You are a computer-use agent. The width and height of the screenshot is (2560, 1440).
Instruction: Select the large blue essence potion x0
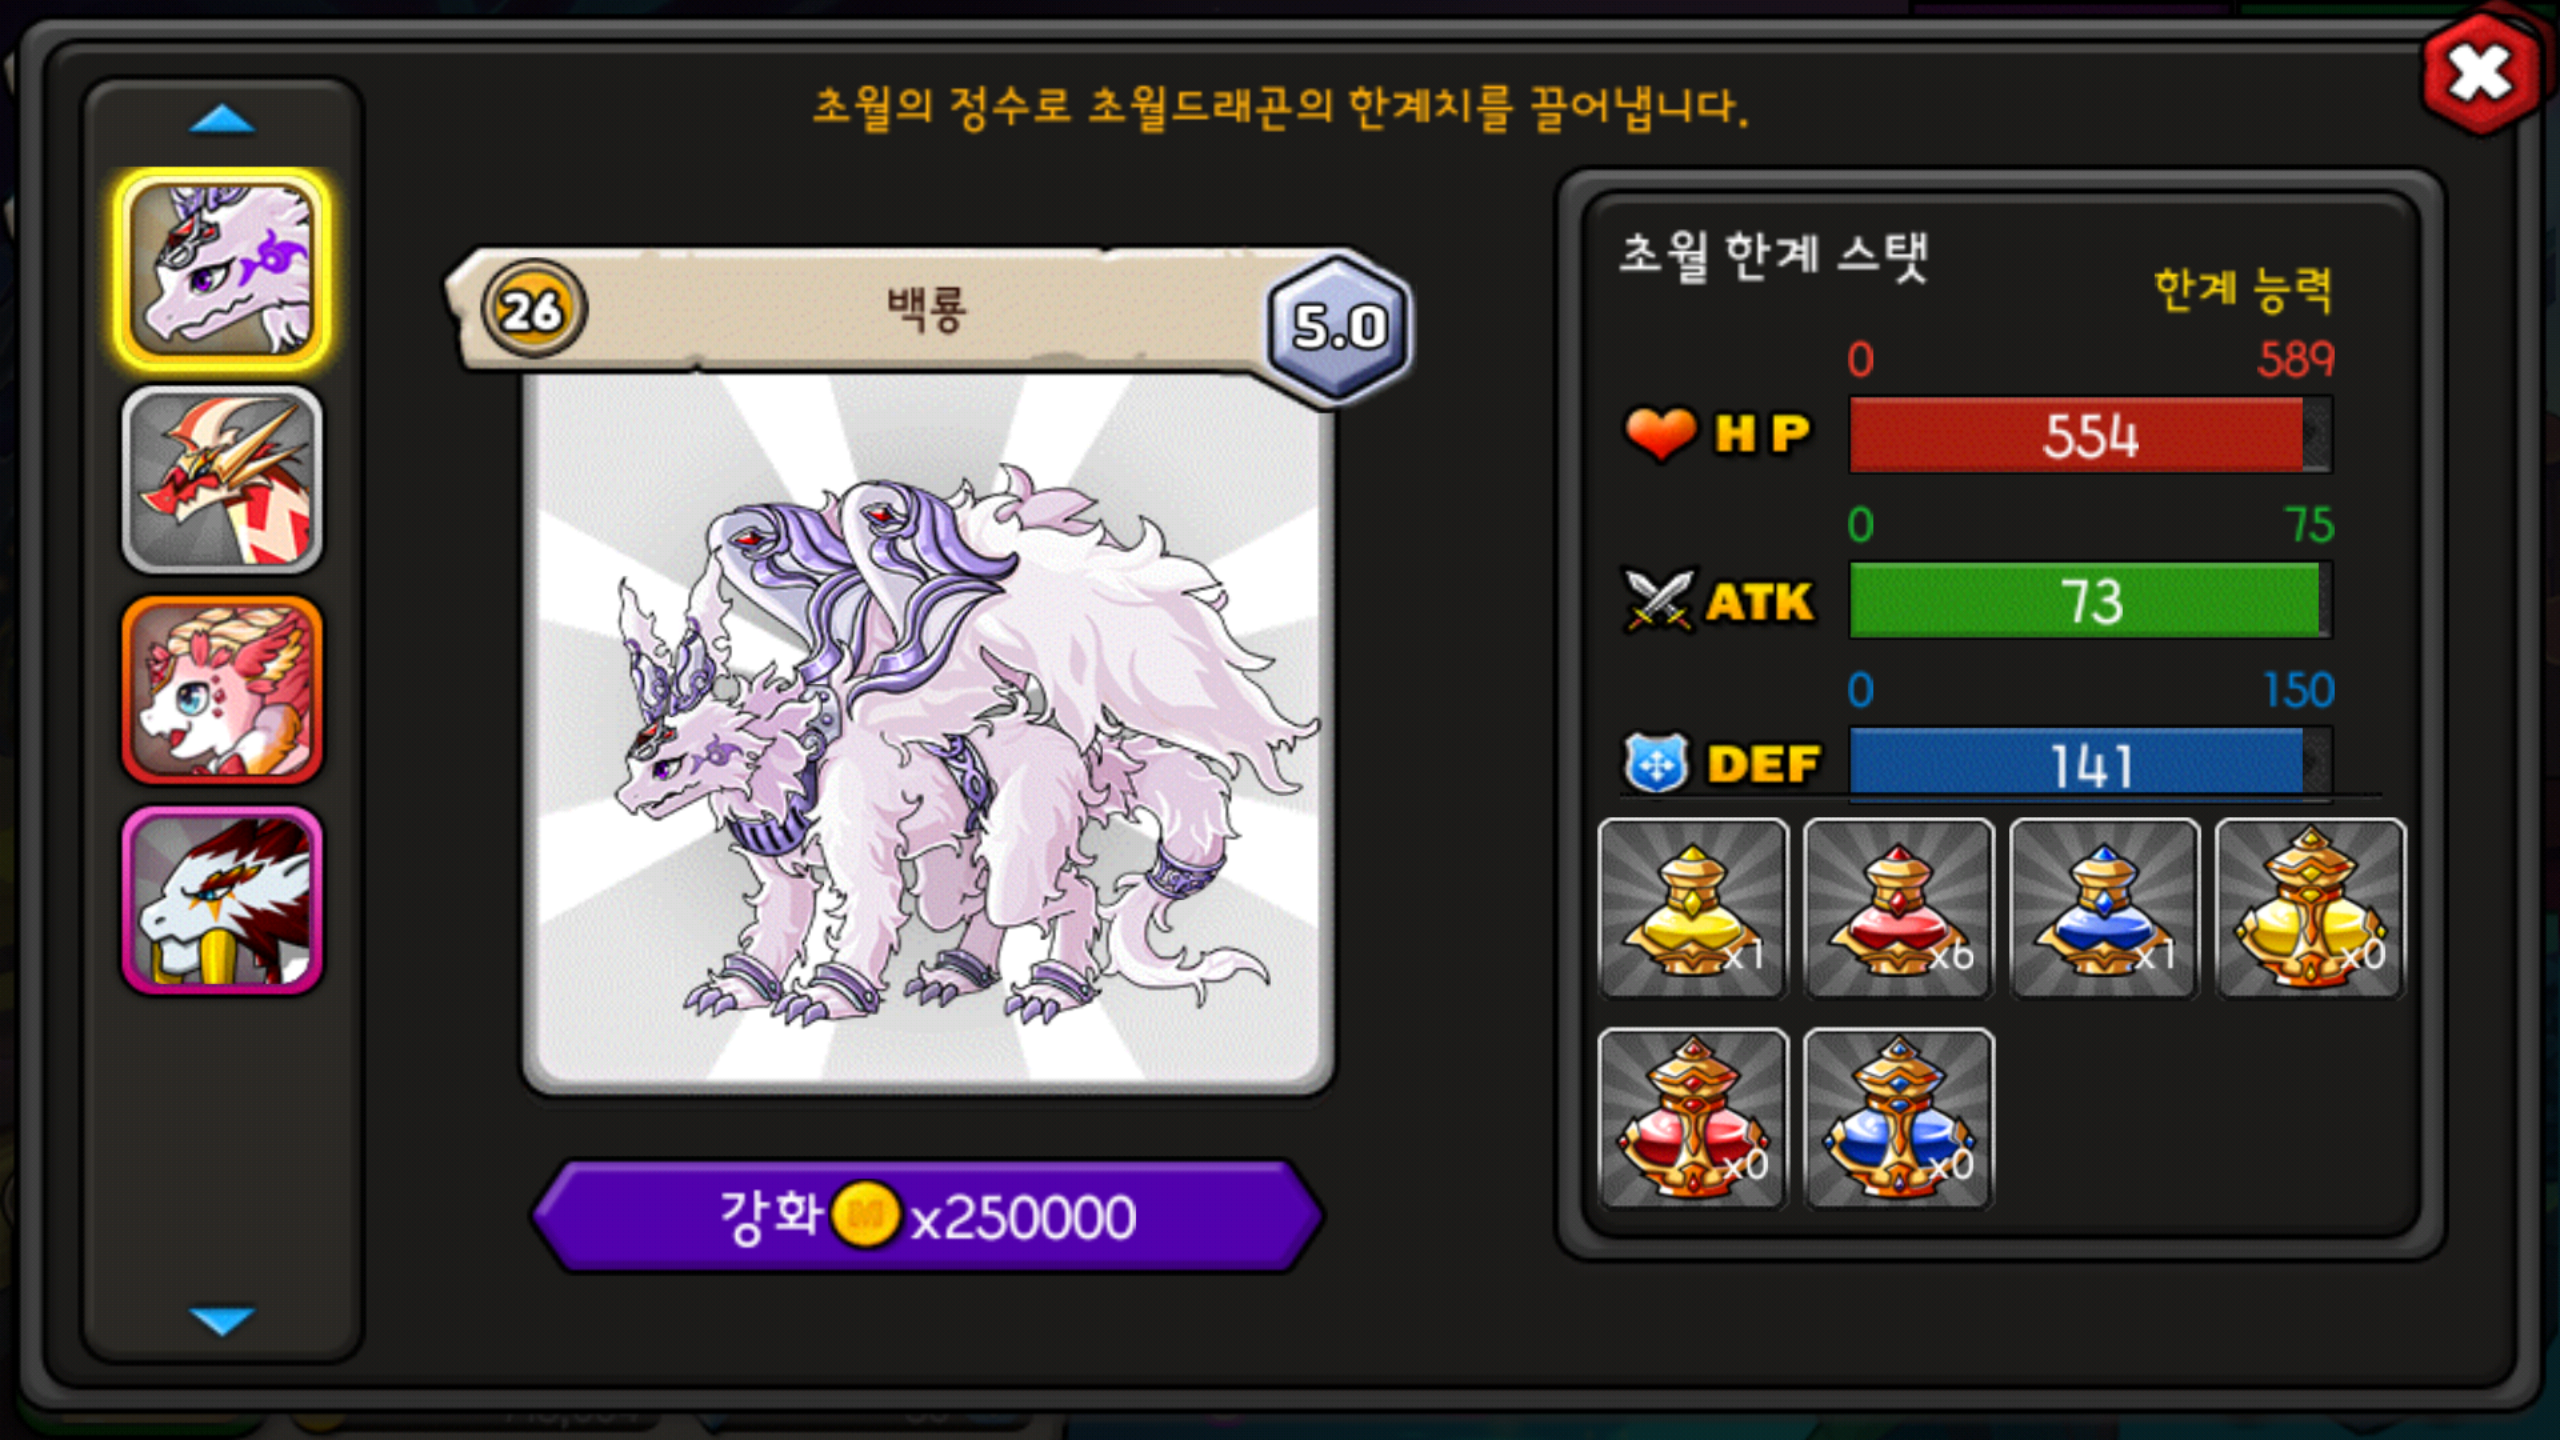click(x=1898, y=1118)
